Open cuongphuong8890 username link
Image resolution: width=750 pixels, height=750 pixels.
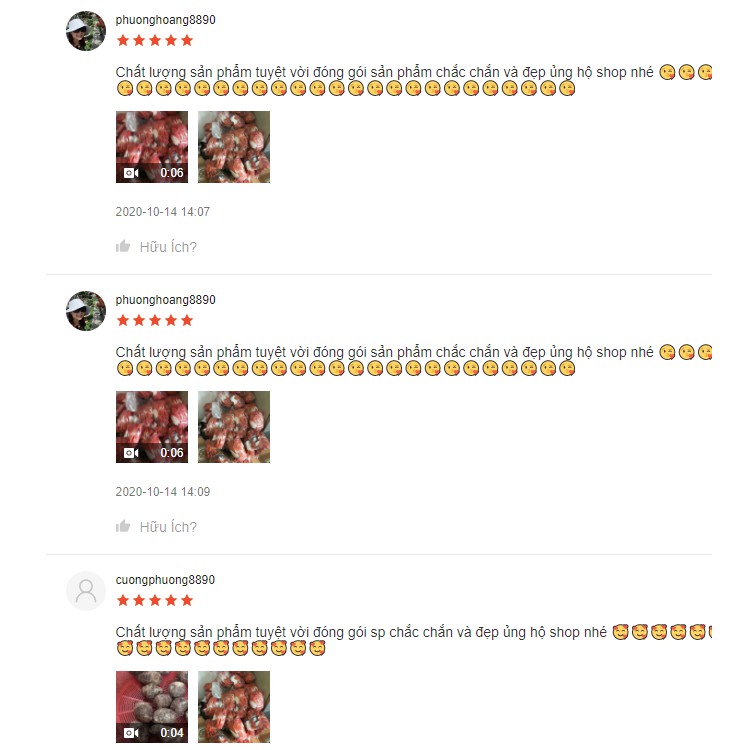point(165,580)
